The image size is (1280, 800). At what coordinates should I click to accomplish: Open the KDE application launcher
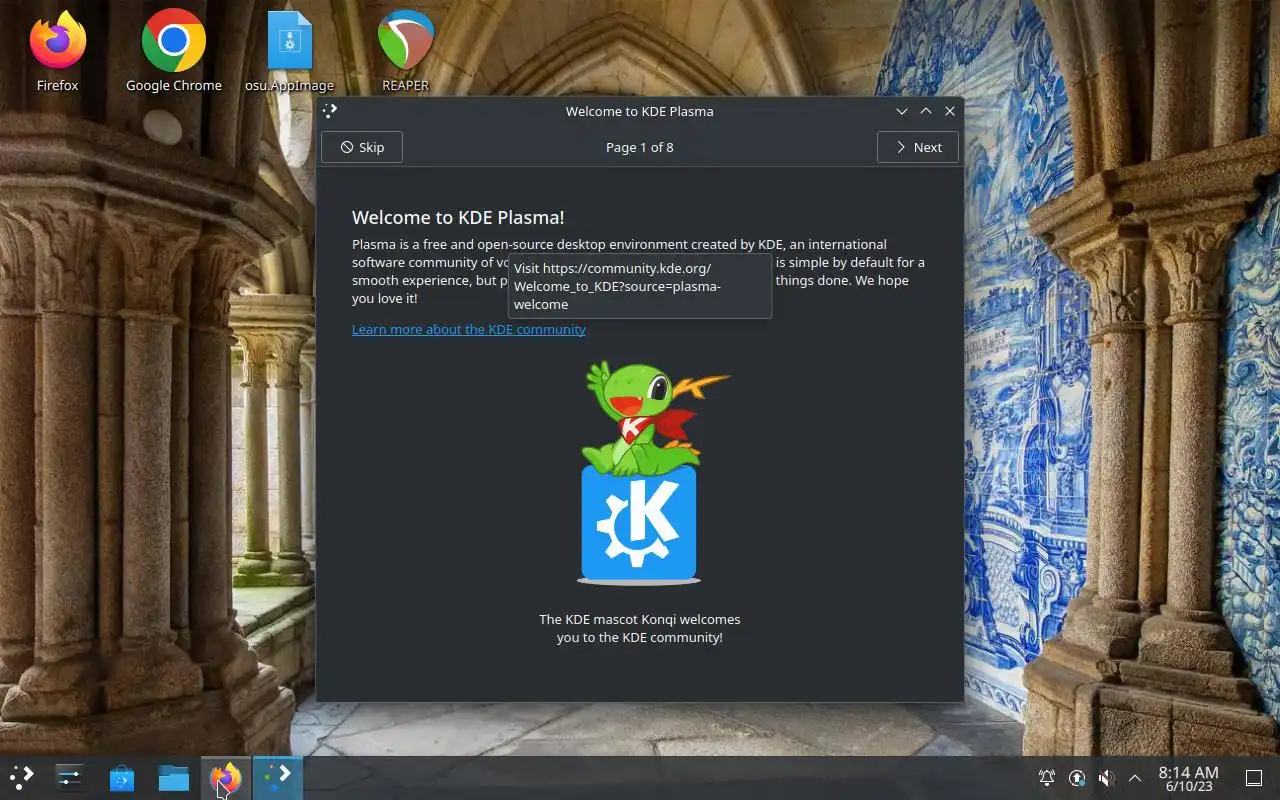pyautogui.click(x=22, y=777)
